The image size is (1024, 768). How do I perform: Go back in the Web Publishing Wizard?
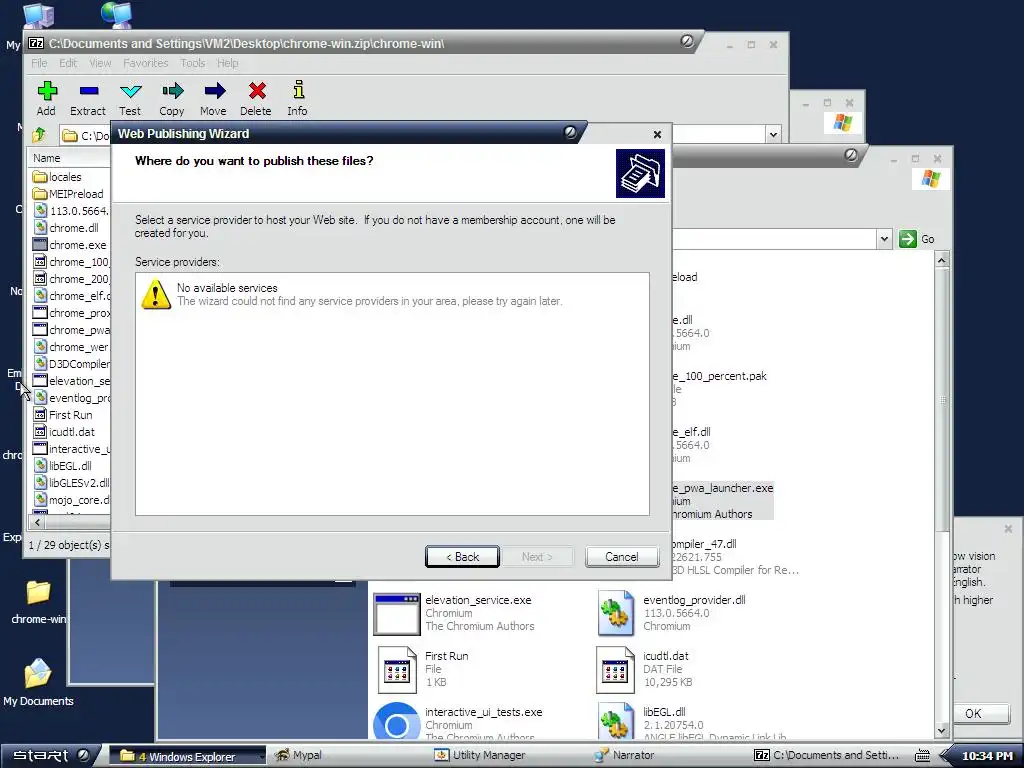(x=462, y=556)
